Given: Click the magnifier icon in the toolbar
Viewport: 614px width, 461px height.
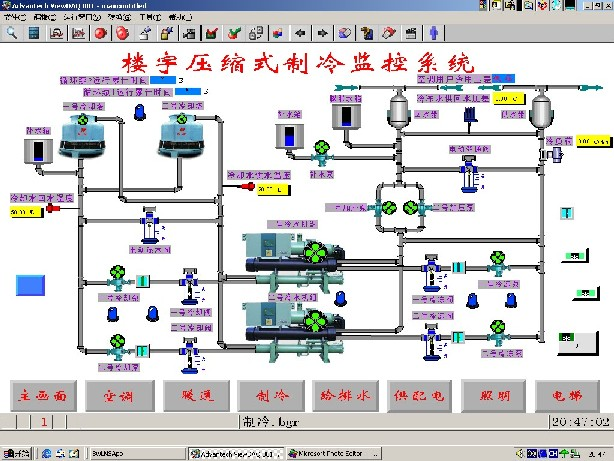Looking at the screenshot, I should (12, 32).
